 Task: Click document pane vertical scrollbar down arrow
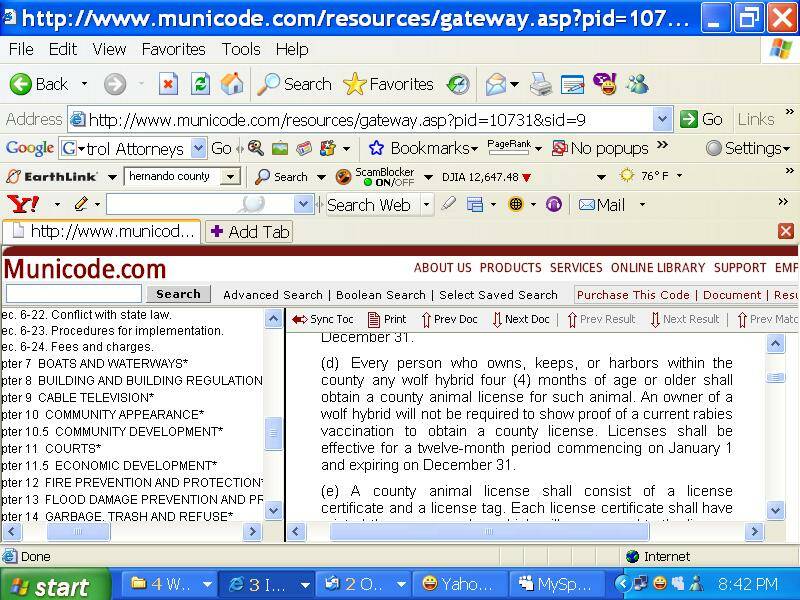click(x=776, y=509)
